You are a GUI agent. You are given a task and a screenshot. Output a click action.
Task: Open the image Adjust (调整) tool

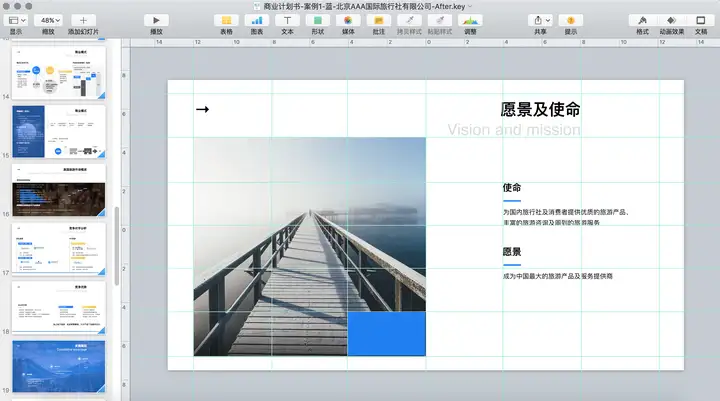pyautogui.click(x=470, y=20)
